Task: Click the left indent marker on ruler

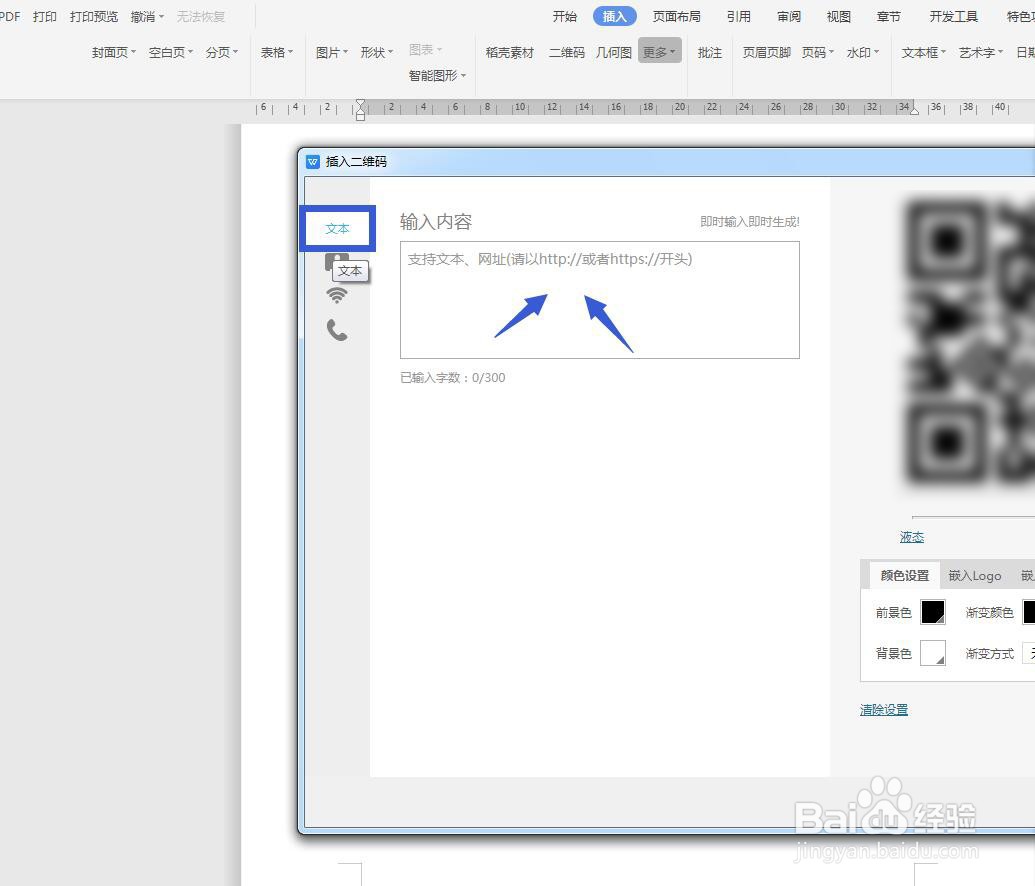Action: click(x=360, y=110)
